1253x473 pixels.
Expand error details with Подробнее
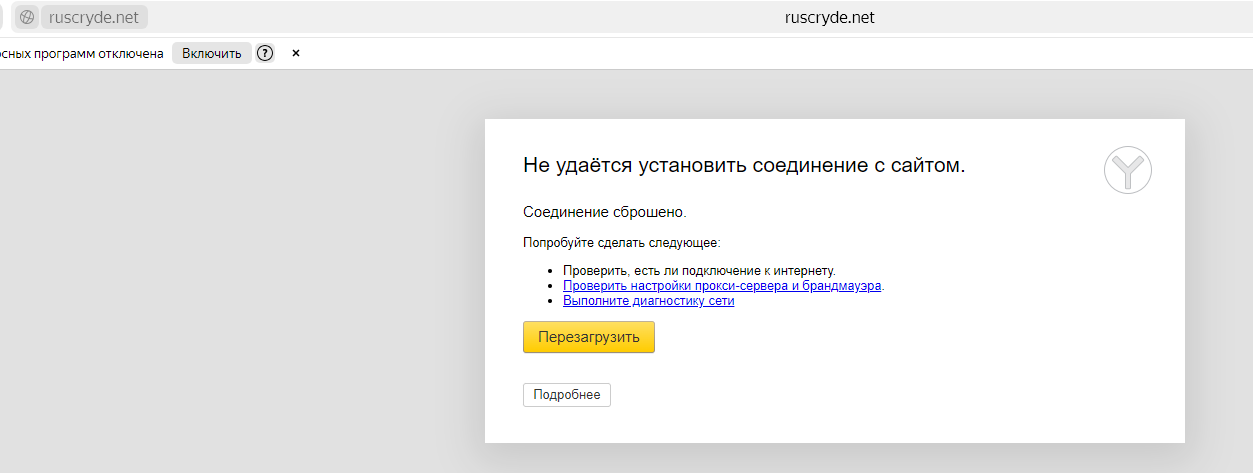pos(566,395)
